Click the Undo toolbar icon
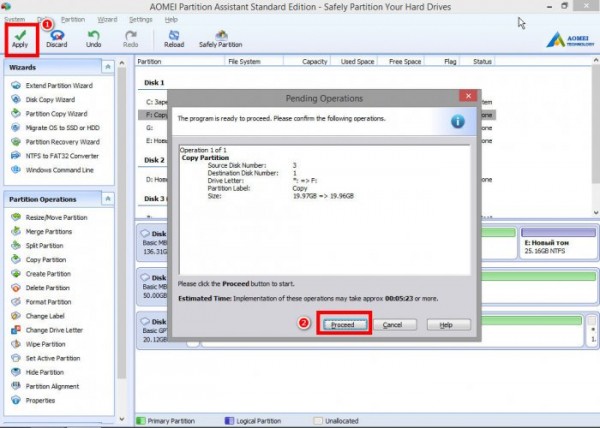Screen dimensions: 600x428 [93, 39]
